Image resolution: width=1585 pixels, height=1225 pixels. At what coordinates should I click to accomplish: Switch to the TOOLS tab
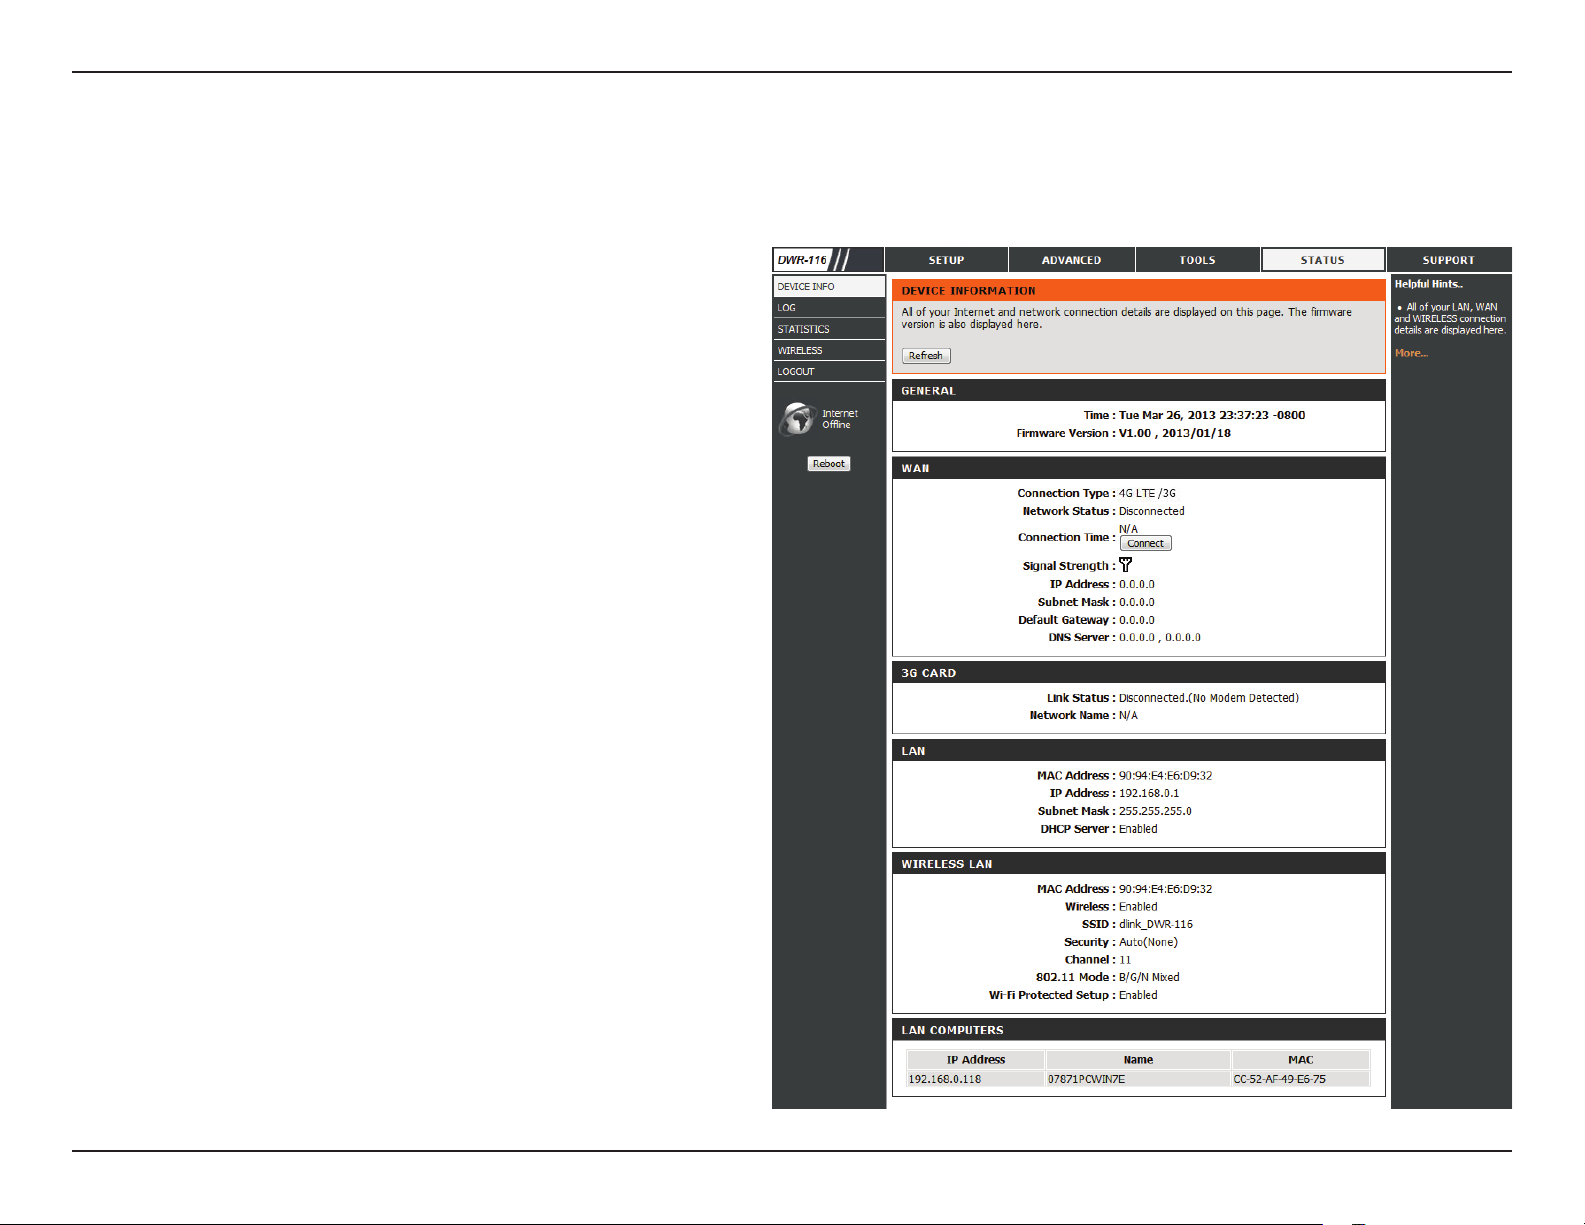tap(1197, 260)
